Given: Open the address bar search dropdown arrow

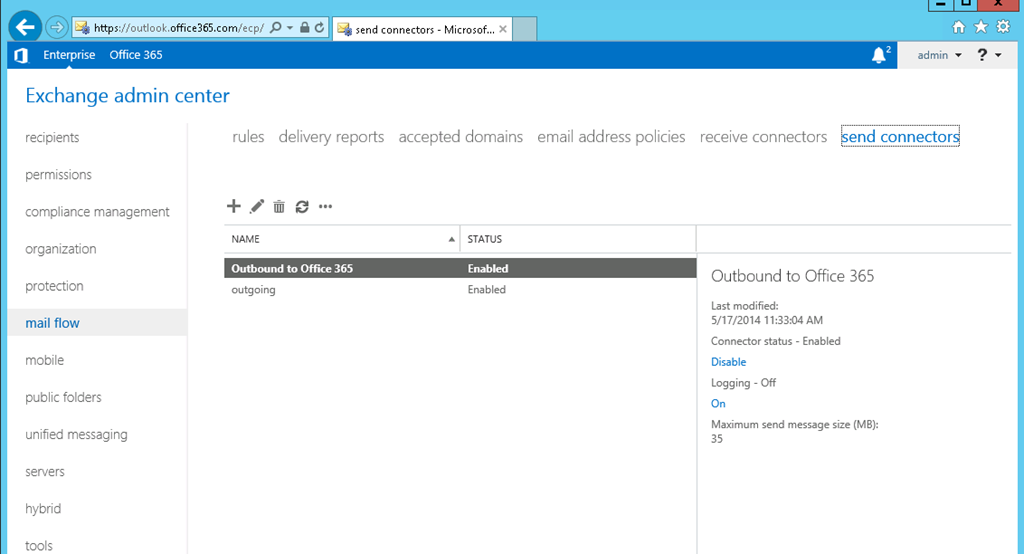Looking at the screenshot, I should (290, 27).
